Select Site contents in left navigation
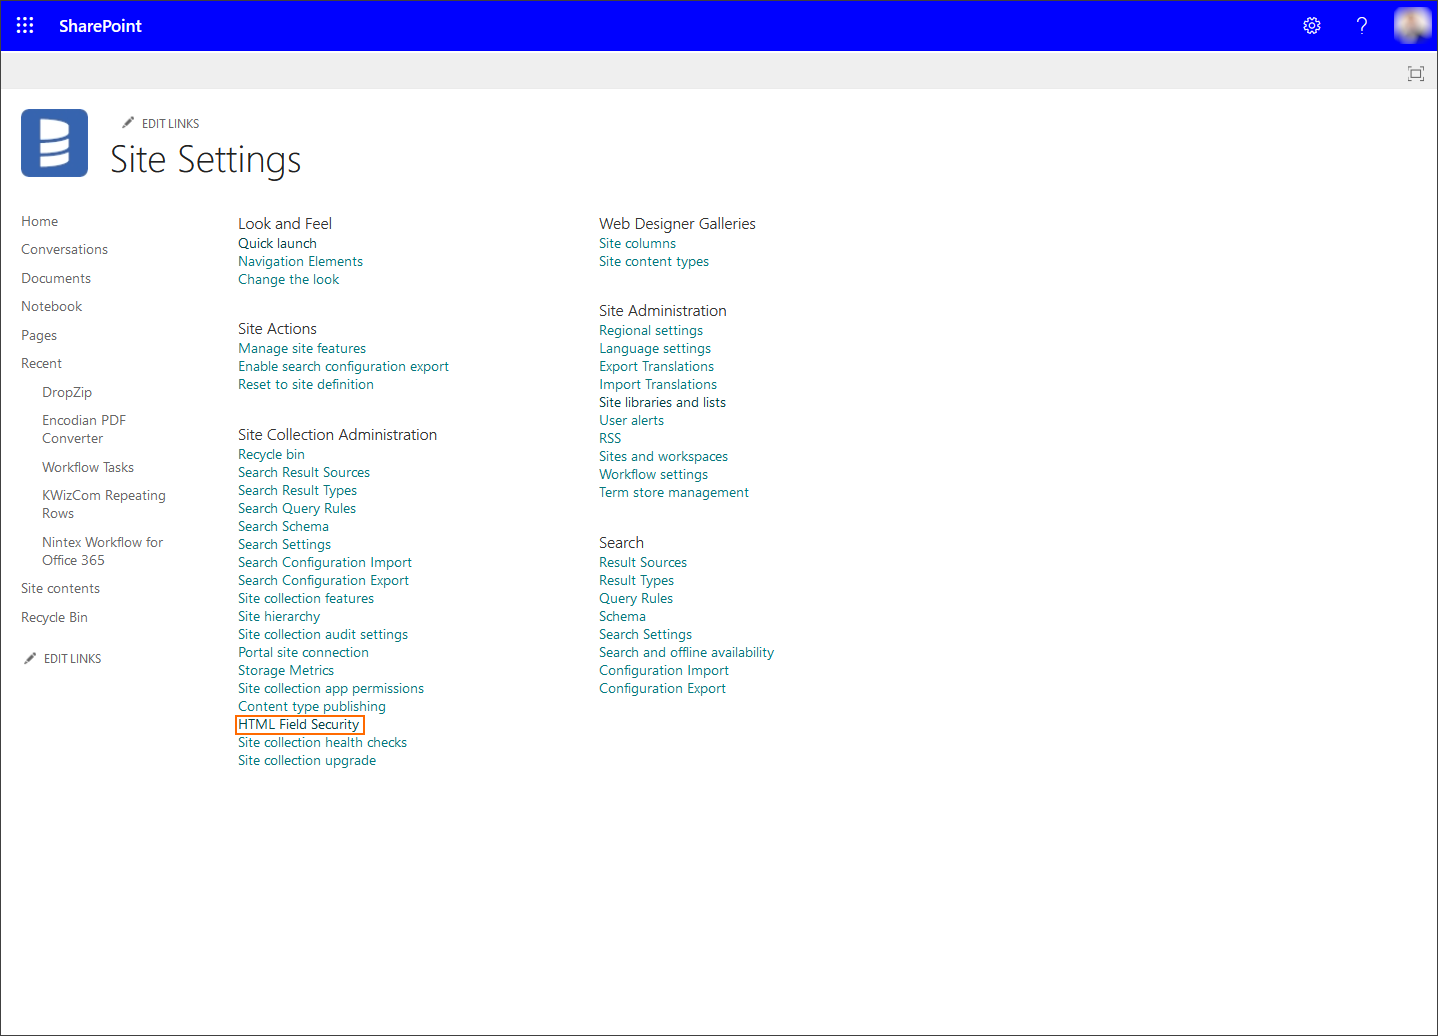Screen dimensions: 1438x1036 click(x=60, y=589)
